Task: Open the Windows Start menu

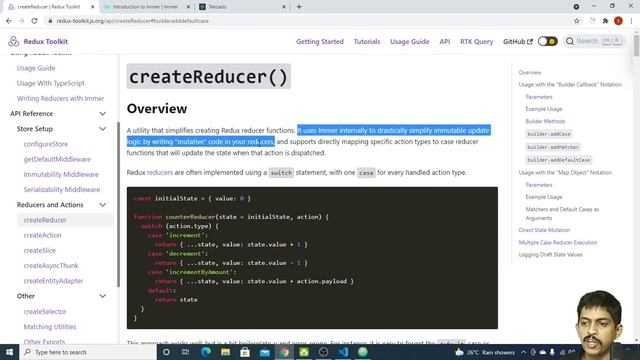Action: click(9, 352)
